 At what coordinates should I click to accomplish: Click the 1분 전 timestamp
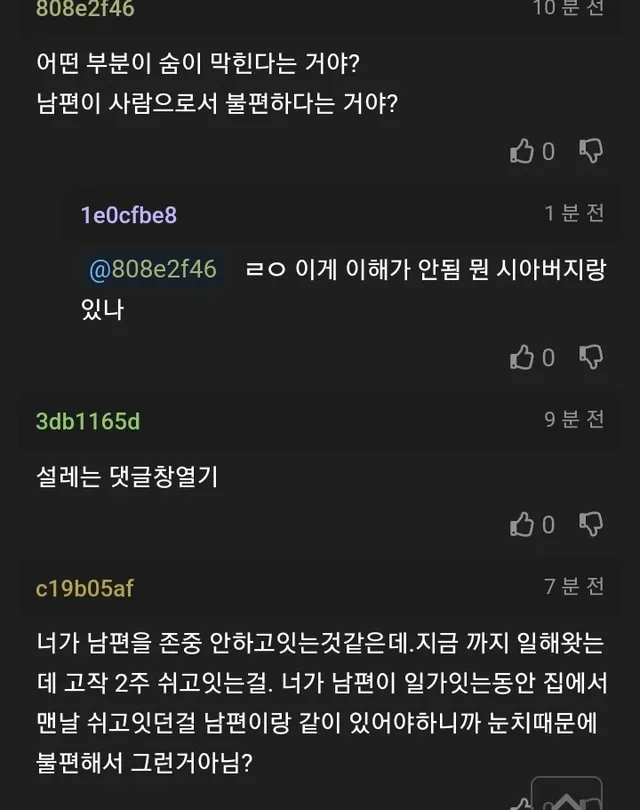(x=574, y=213)
